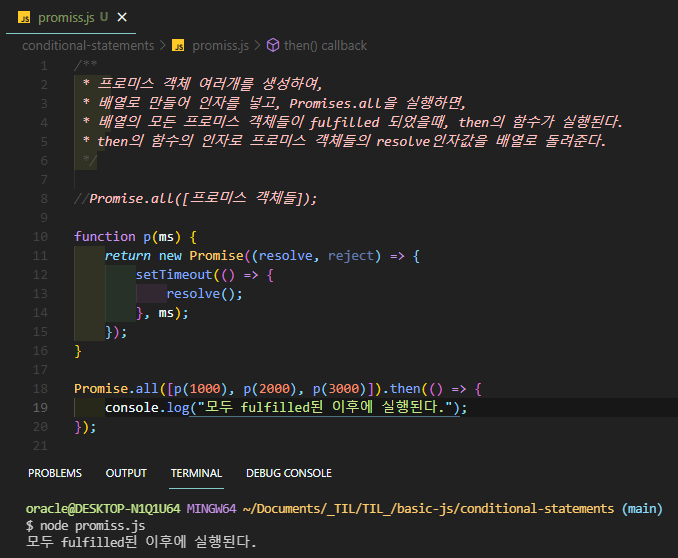Select the TERMINAL panel tab

196,473
